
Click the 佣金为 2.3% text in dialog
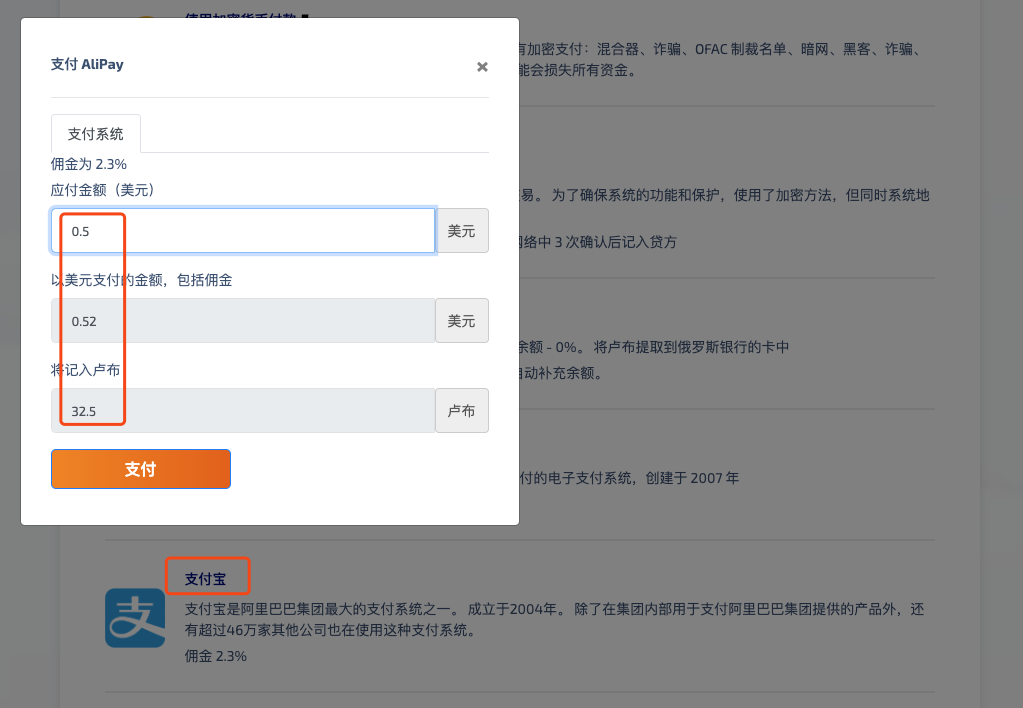coord(89,164)
